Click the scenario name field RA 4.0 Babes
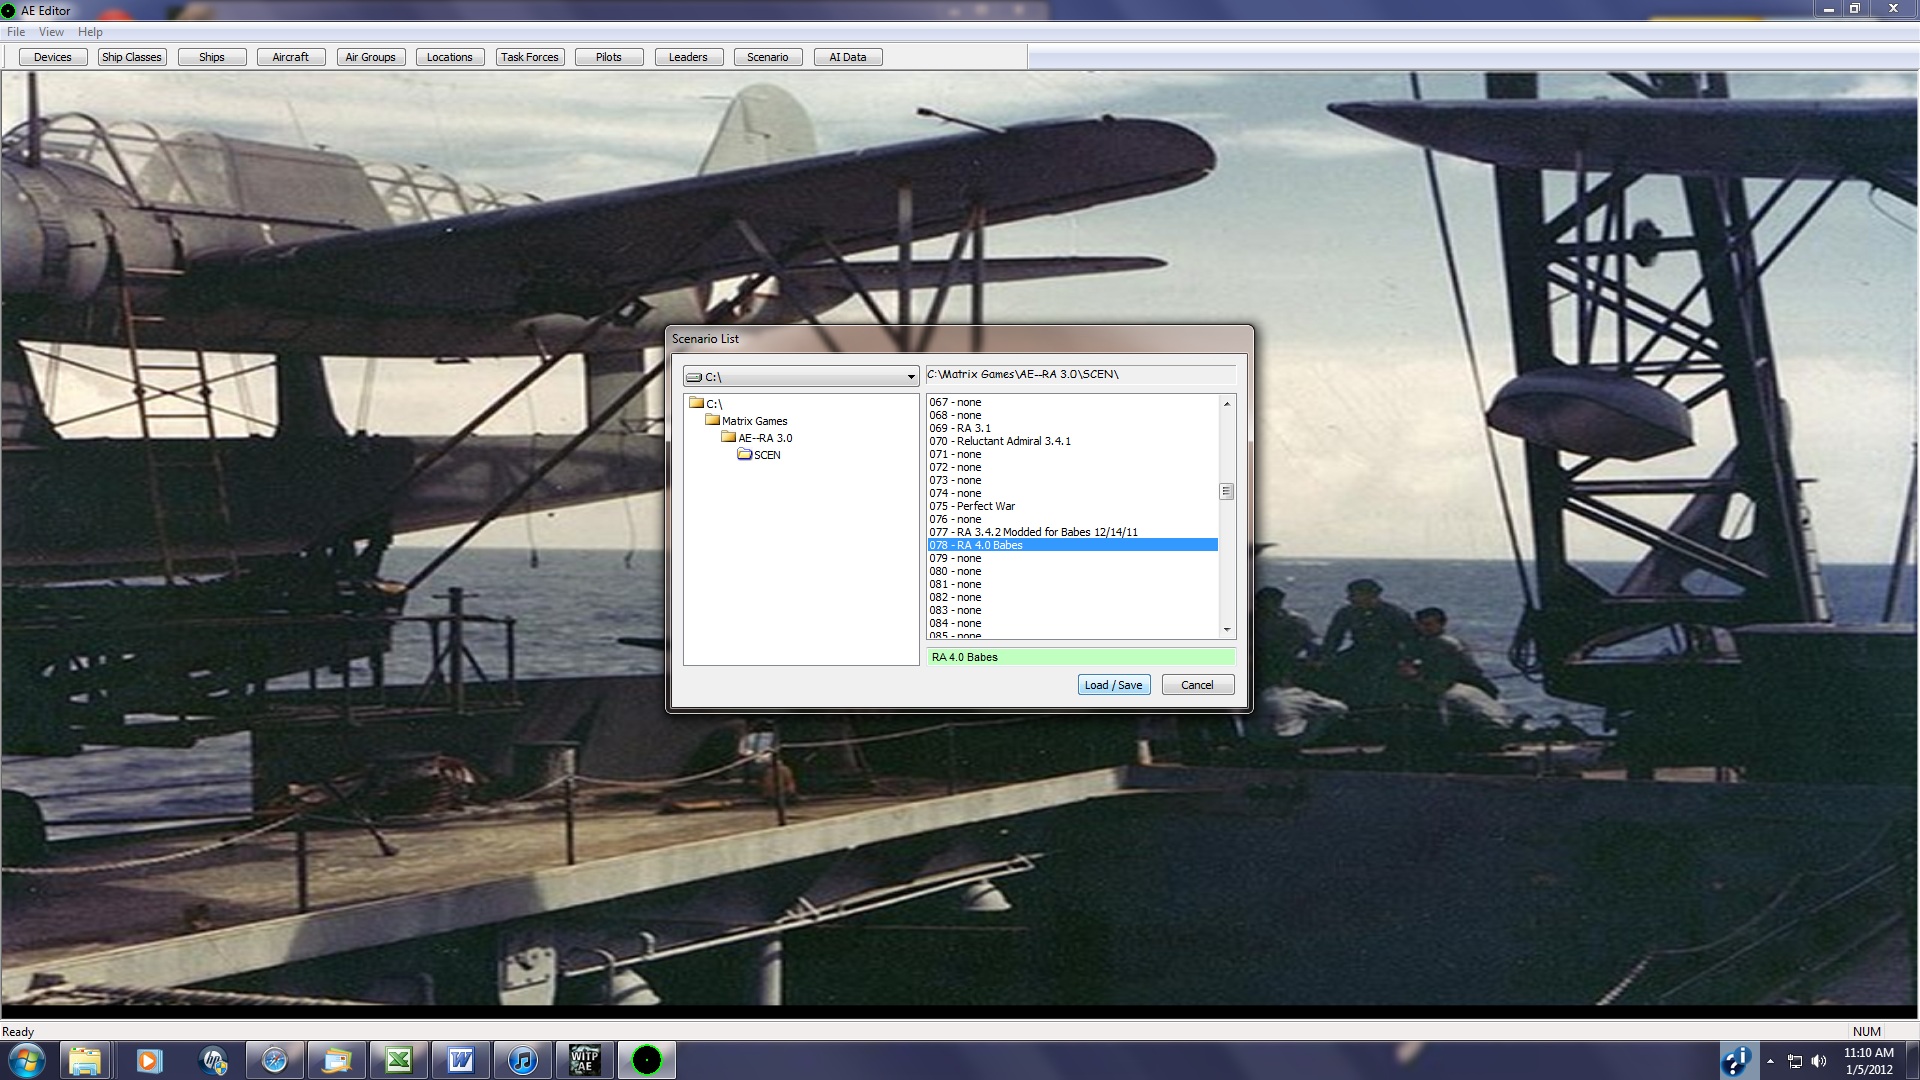Screen dimensions: 1920x1080 [1080, 657]
